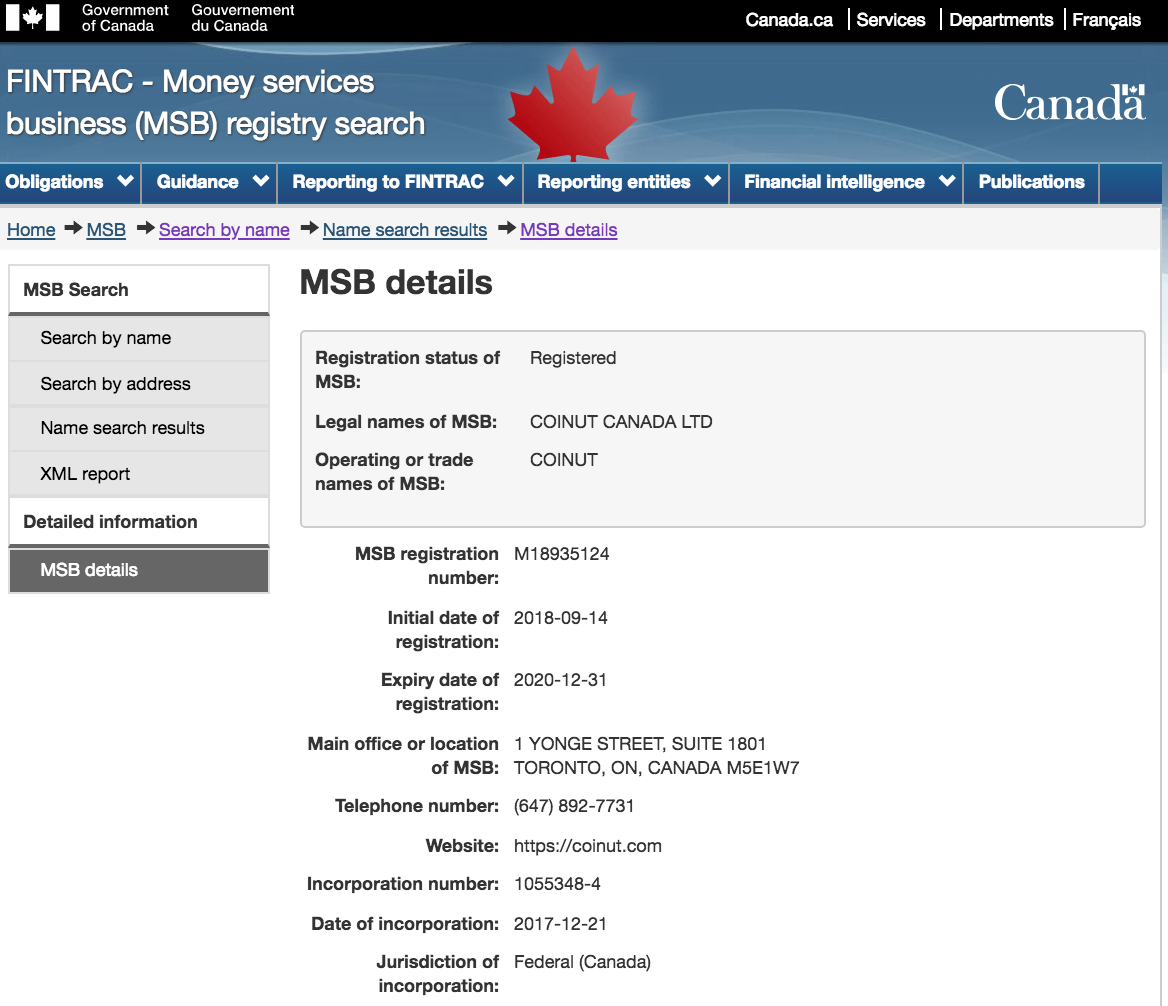Viewport: 1168px width, 1006px height.
Task: Expand the Reporting entities chevron
Action: [x=713, y=181]
